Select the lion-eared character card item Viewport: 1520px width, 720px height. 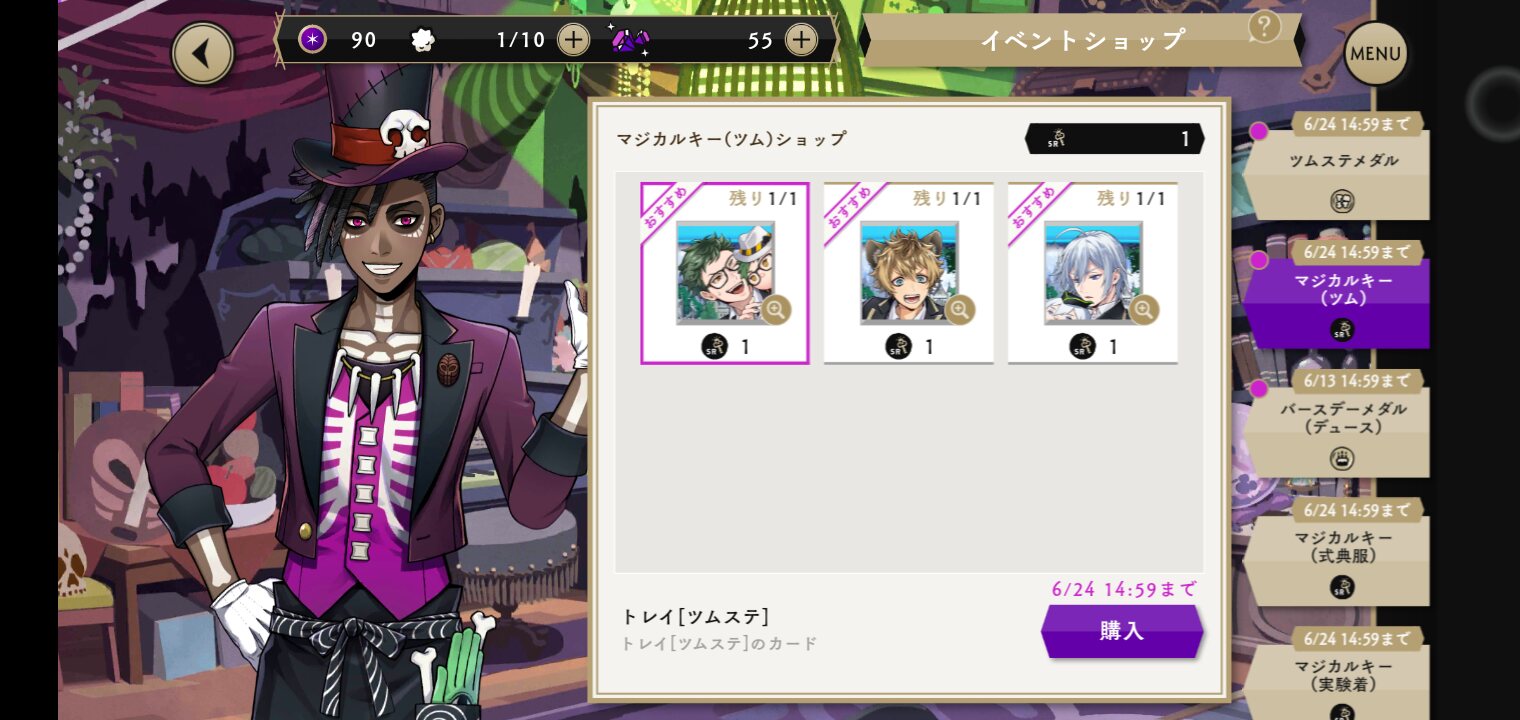coord(909,273)
